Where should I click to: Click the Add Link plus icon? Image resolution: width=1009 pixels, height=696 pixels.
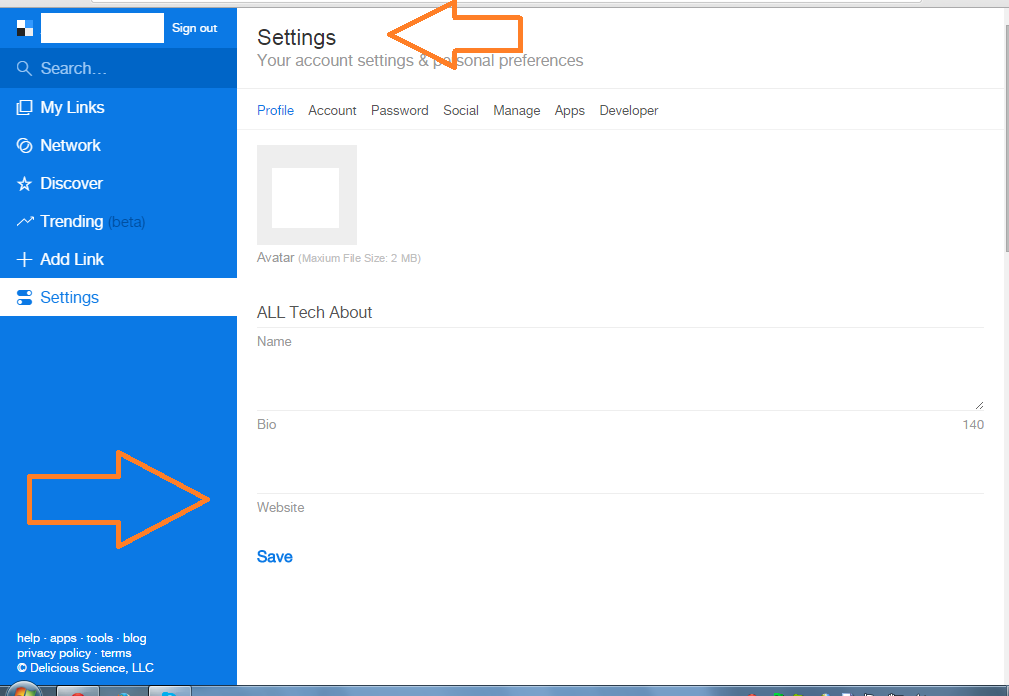click(23, 259)
